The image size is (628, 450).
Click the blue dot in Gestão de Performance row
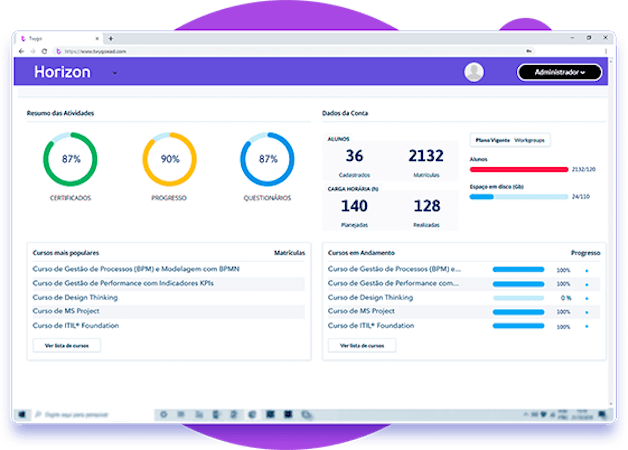pos(587,285)
